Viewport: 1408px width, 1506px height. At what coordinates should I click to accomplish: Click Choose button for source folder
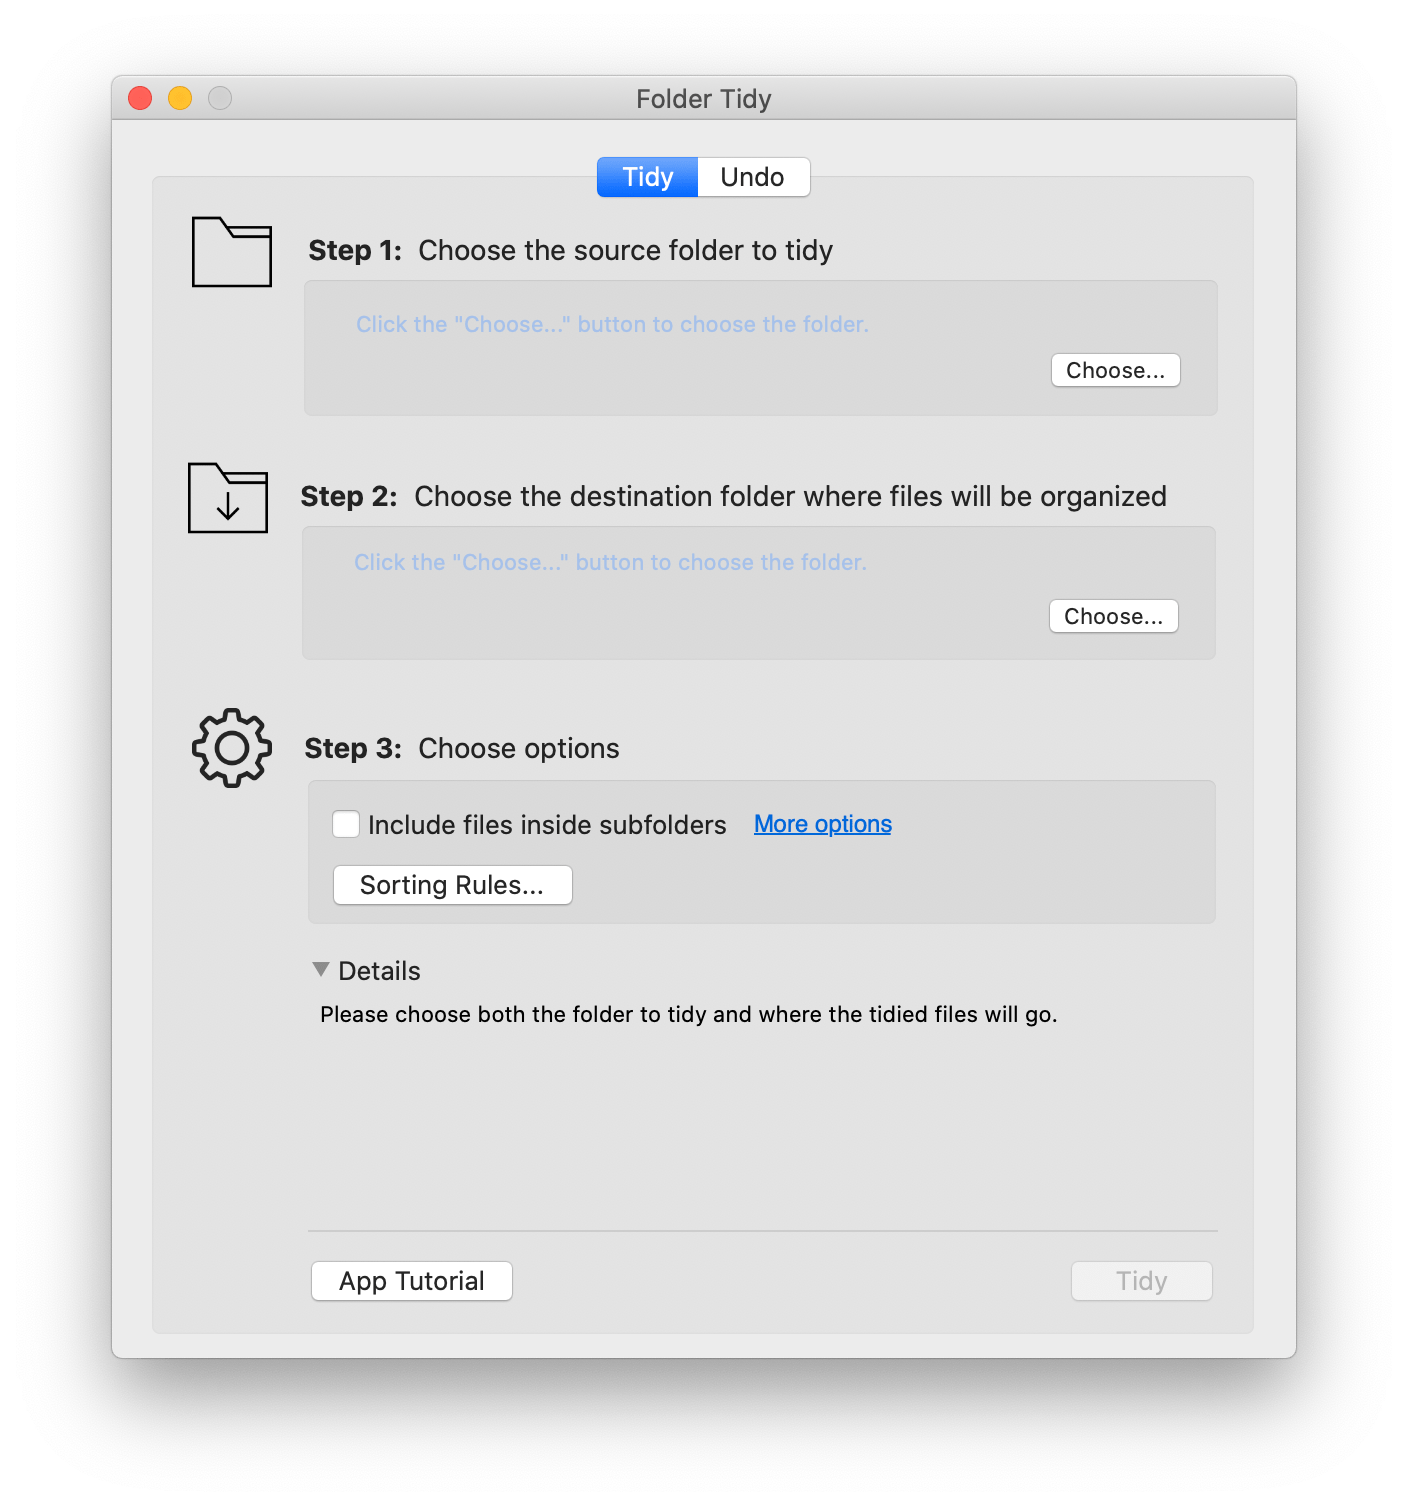[x=1115, y=370]
